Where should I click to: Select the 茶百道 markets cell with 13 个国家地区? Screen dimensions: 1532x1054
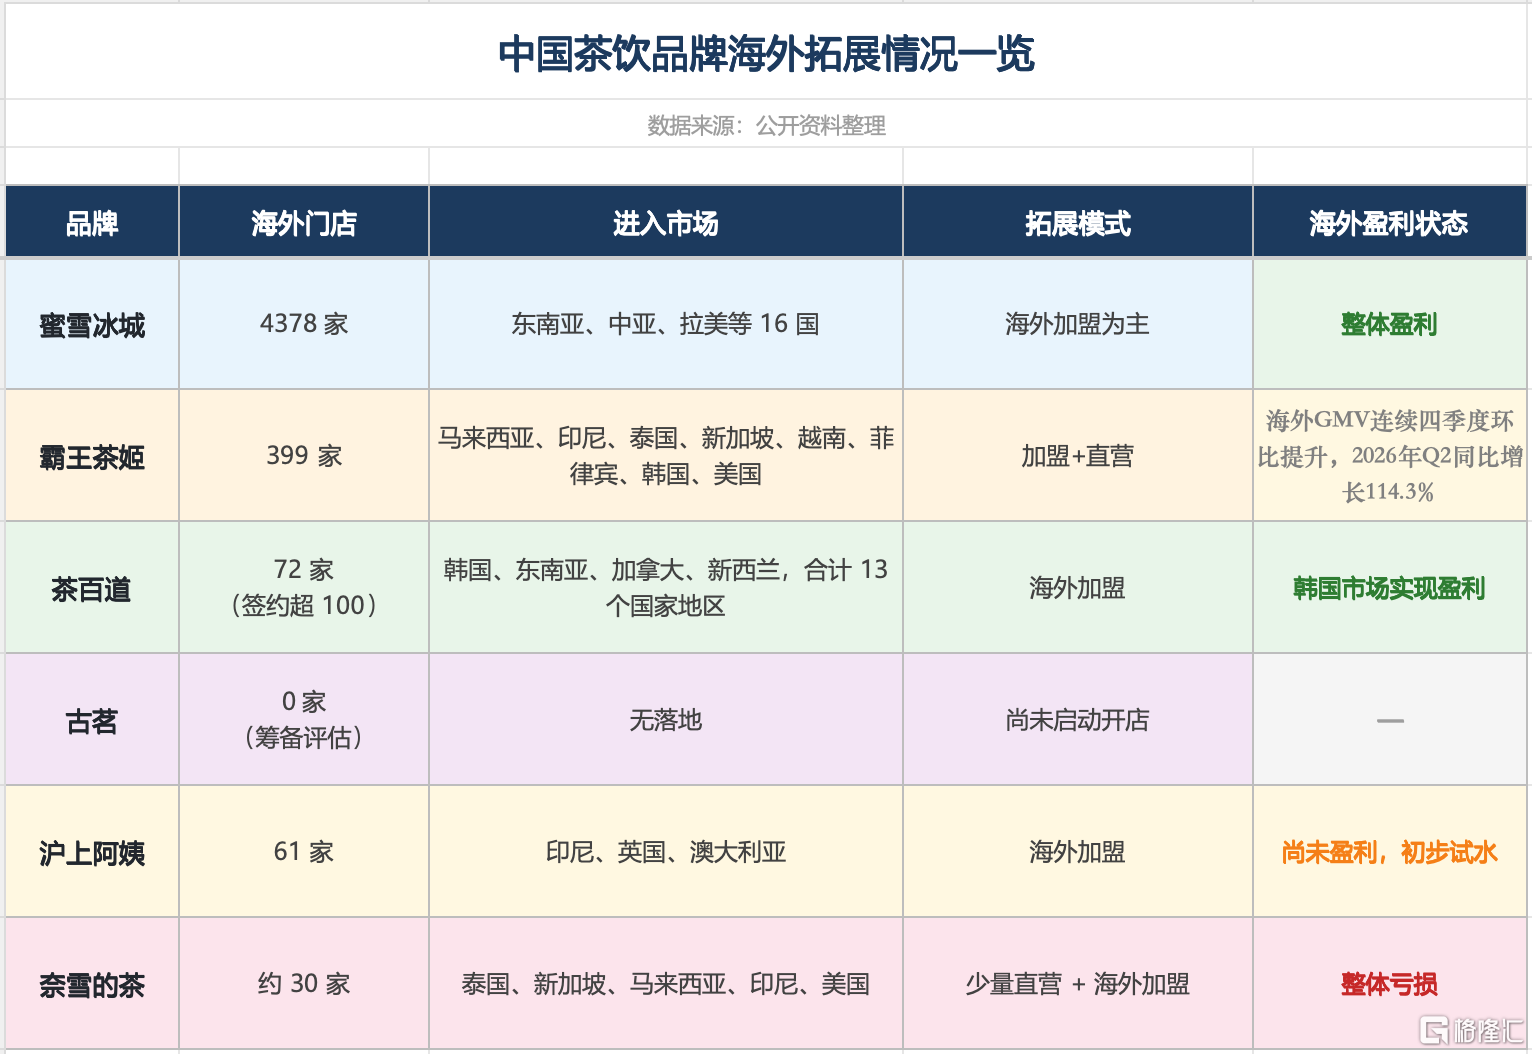coord(666,588)
